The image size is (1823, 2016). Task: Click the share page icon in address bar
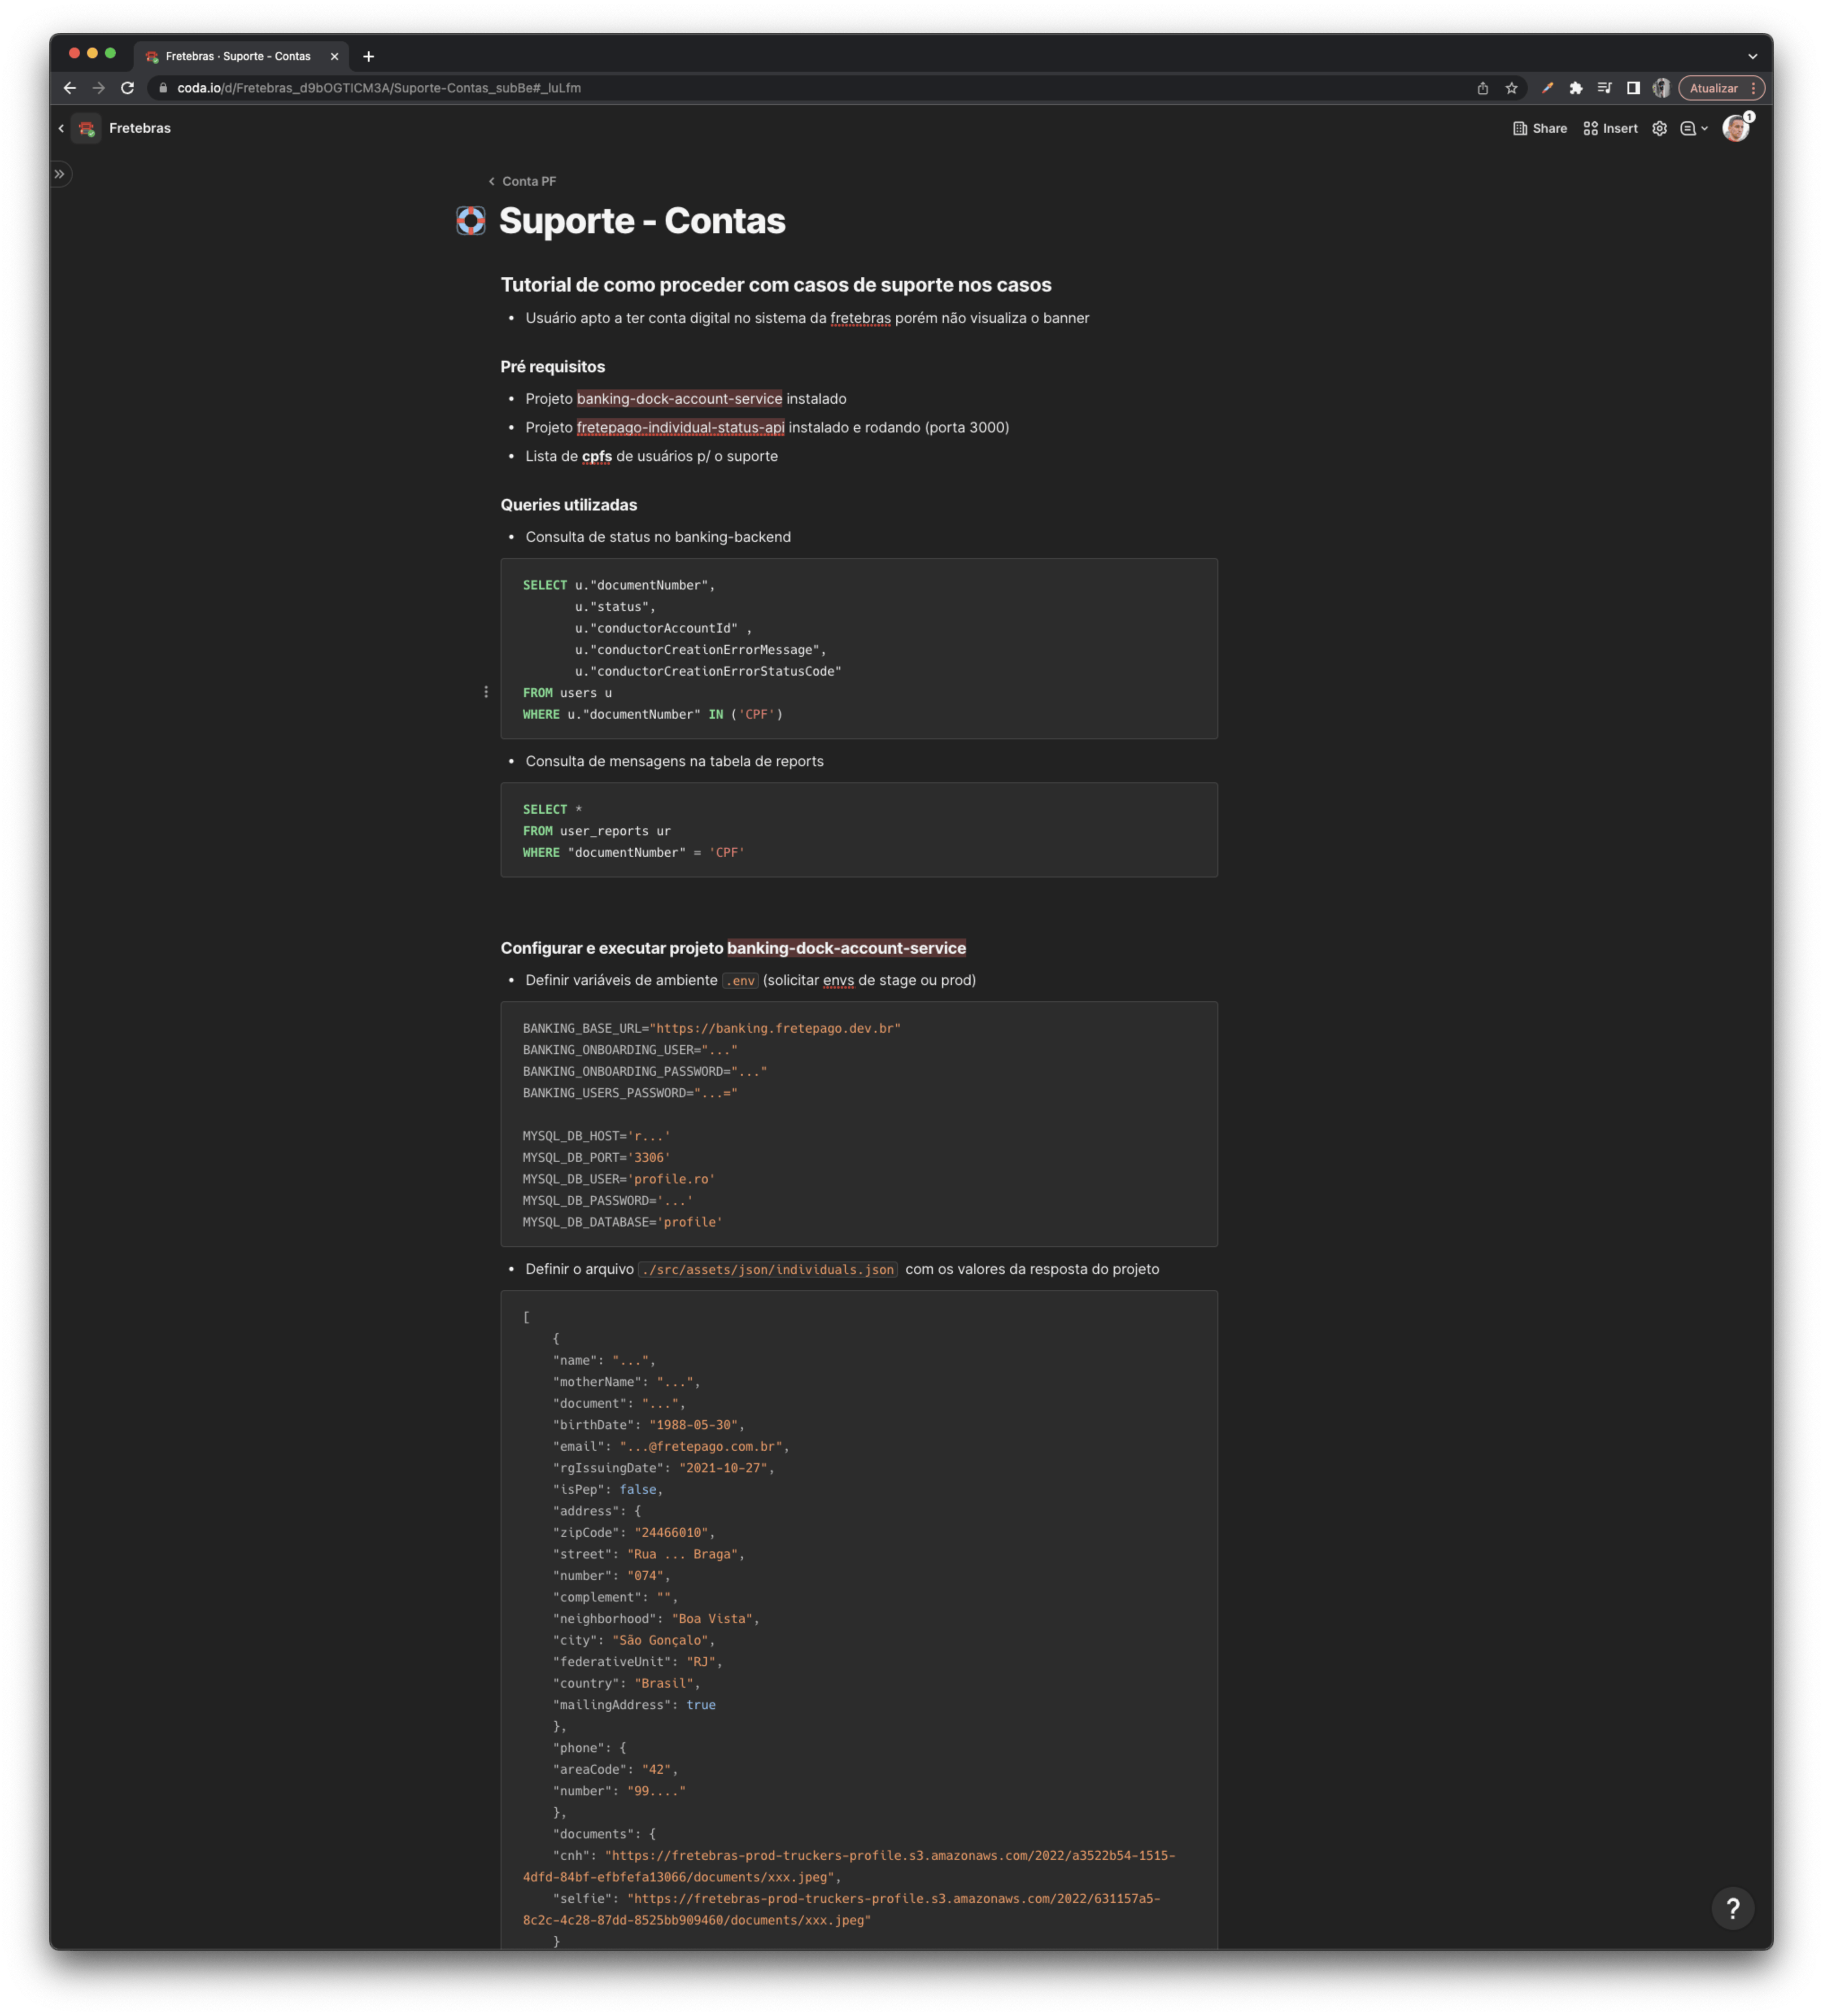click(x=1482, y=88)
